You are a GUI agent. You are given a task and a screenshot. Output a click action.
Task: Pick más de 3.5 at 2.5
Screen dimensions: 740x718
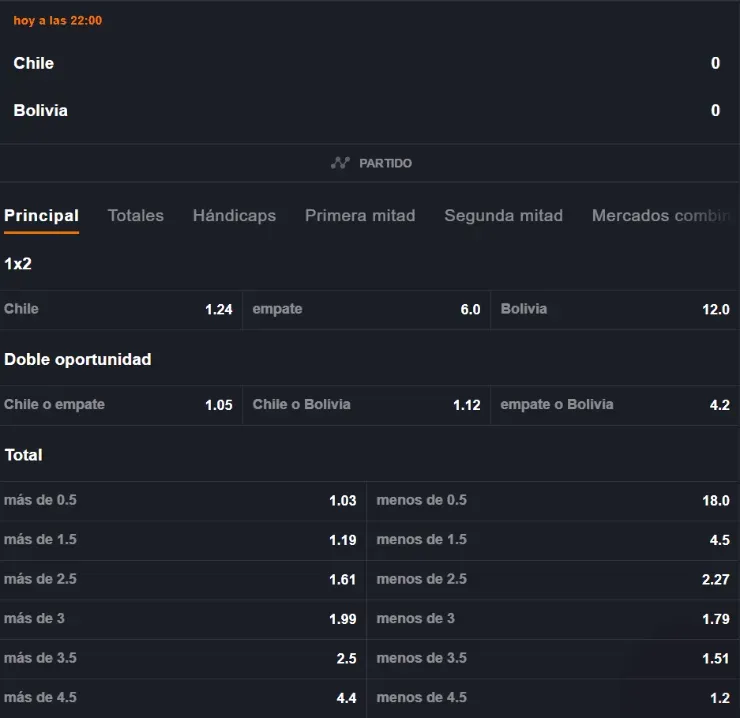[x=182, y=659]
